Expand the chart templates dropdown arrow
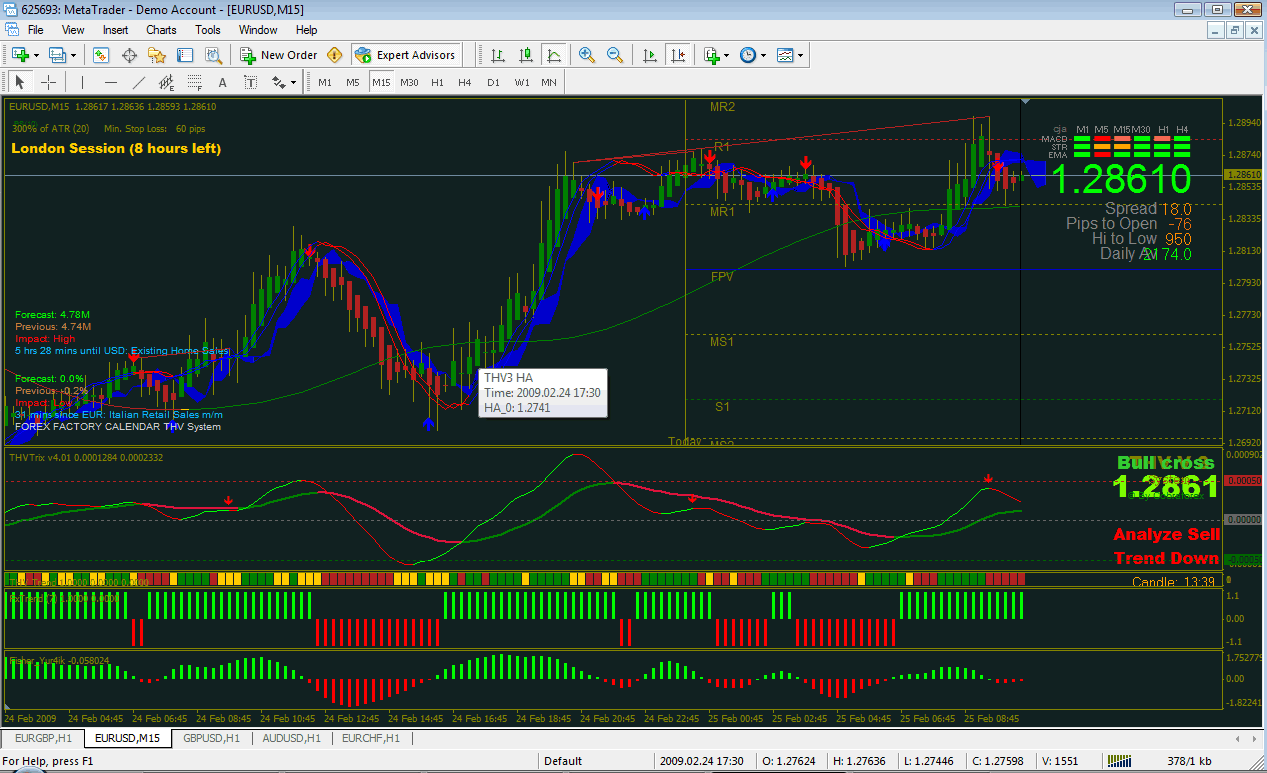The image size is (1267, 773). coord(800,56)
